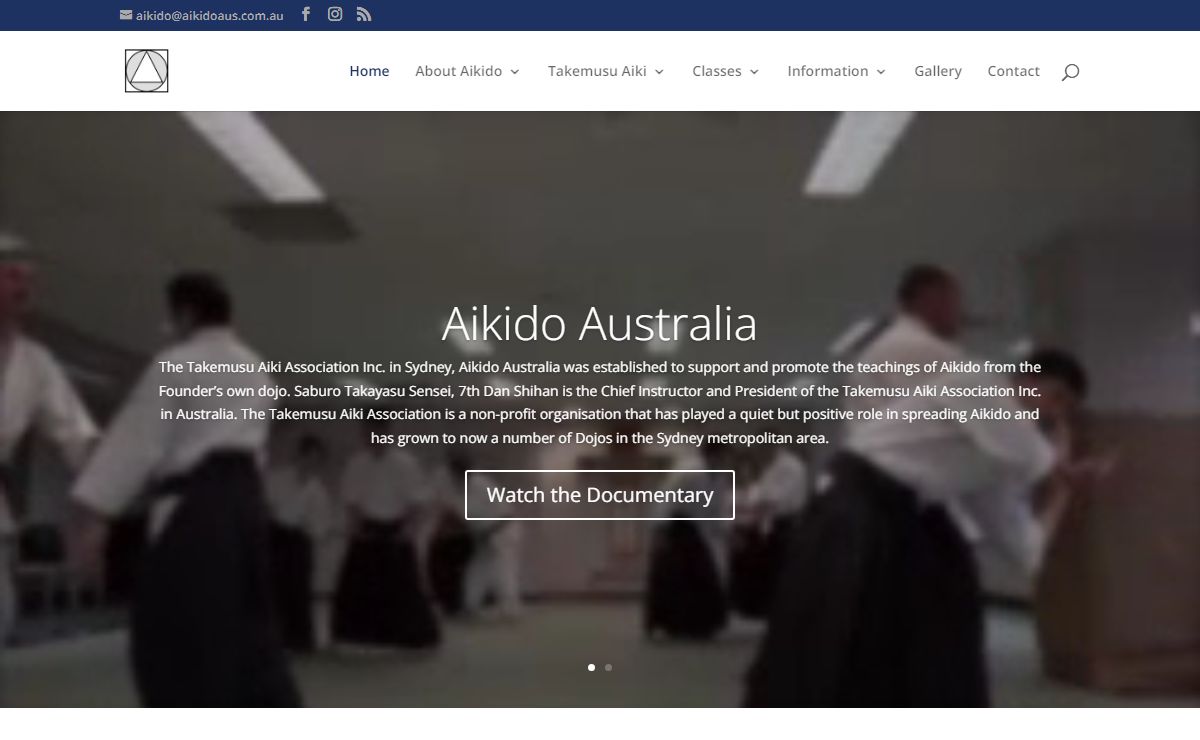Select the first slider dot
This screenshot has height=740, width=1200.
[591, 667]
